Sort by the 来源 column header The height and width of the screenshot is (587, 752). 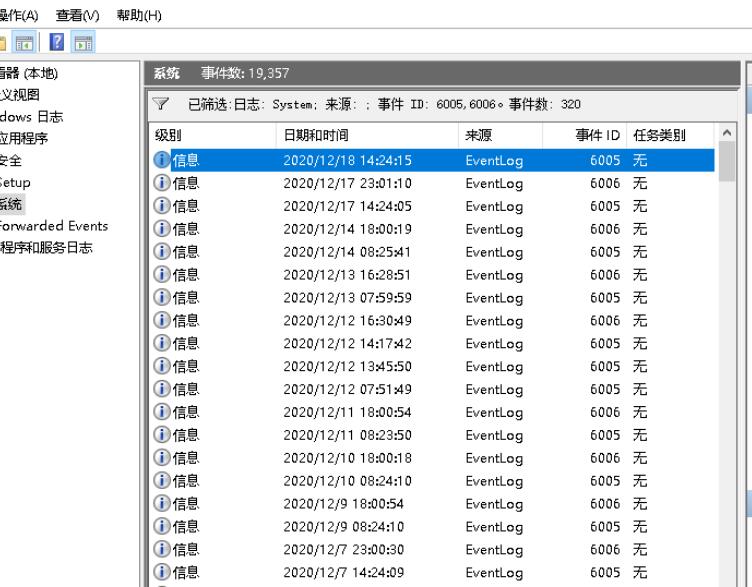[500, 135]
